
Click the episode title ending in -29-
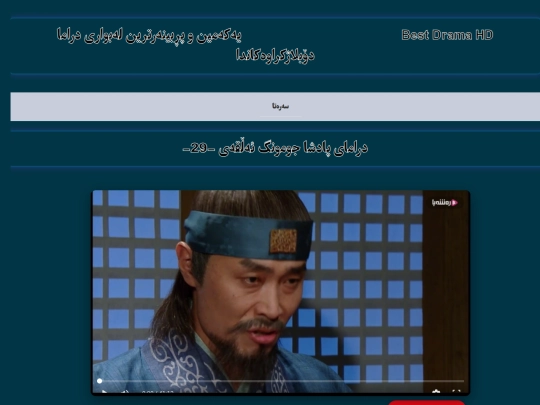pyautogui.click(x=275, y=148)
